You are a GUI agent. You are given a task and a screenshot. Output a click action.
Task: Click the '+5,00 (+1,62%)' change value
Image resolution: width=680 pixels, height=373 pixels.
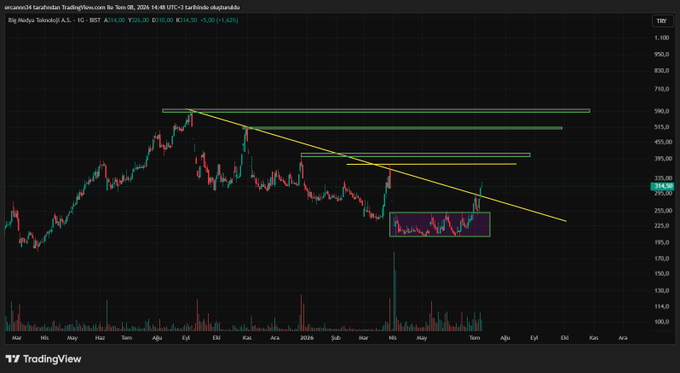coord(219,20)
